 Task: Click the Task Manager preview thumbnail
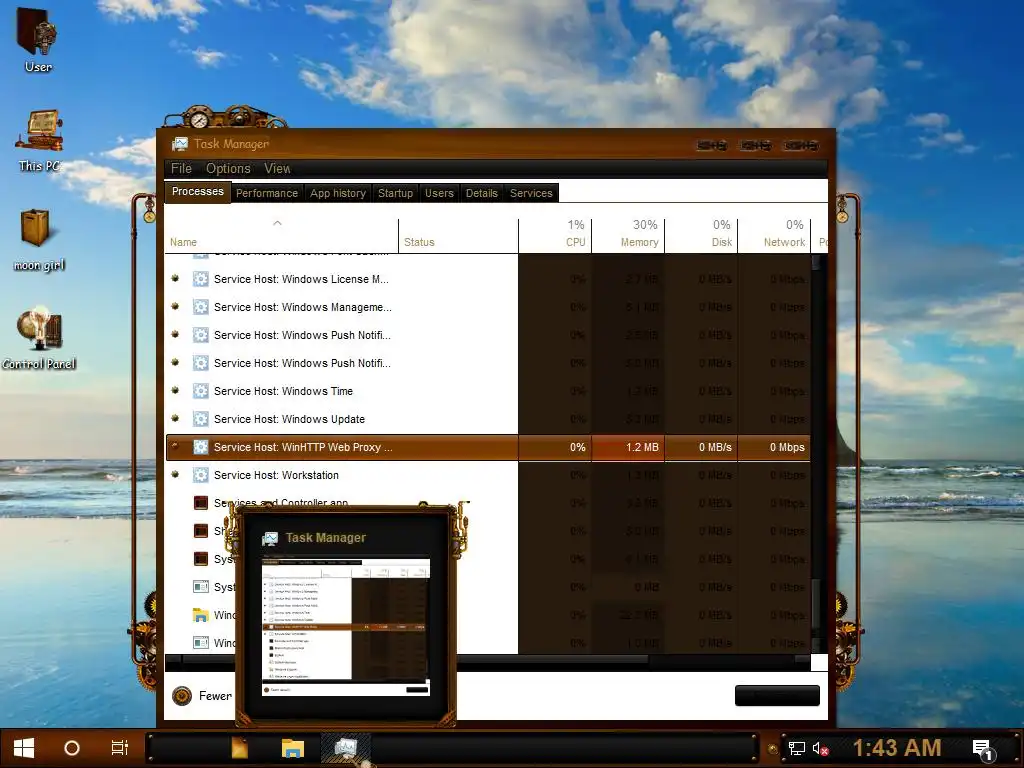(x=346, y=627)
